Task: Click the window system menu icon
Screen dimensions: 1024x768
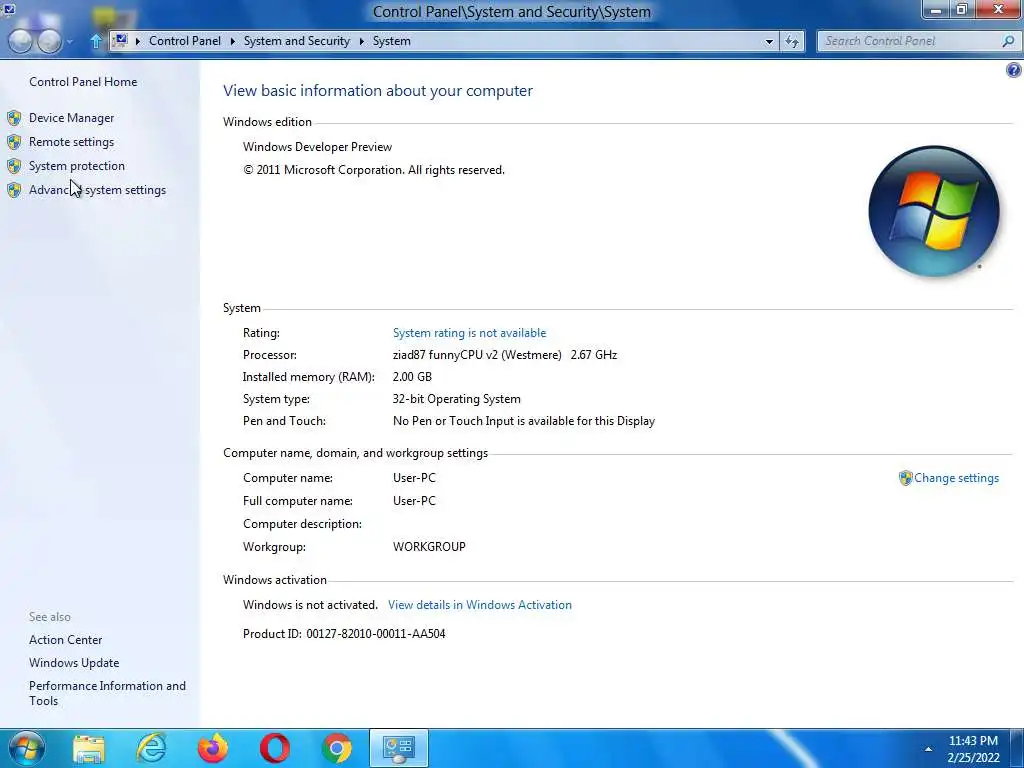Action: click(x=8, y=8)
